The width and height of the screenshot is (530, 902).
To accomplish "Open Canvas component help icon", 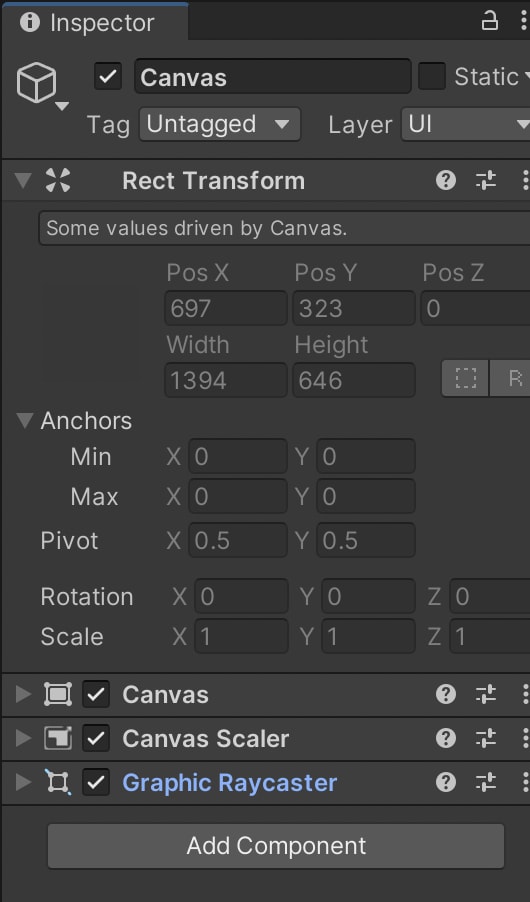I will pos(445,694).
